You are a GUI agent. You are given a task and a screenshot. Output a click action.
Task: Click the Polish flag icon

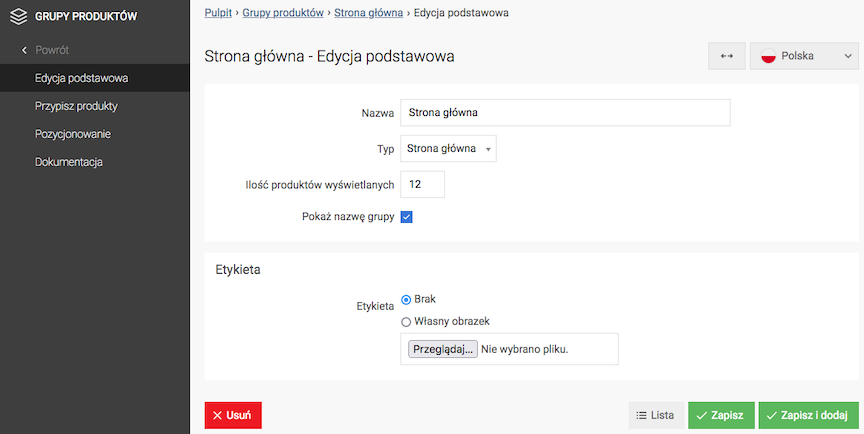pyautogui.click(x=768, y=56)
